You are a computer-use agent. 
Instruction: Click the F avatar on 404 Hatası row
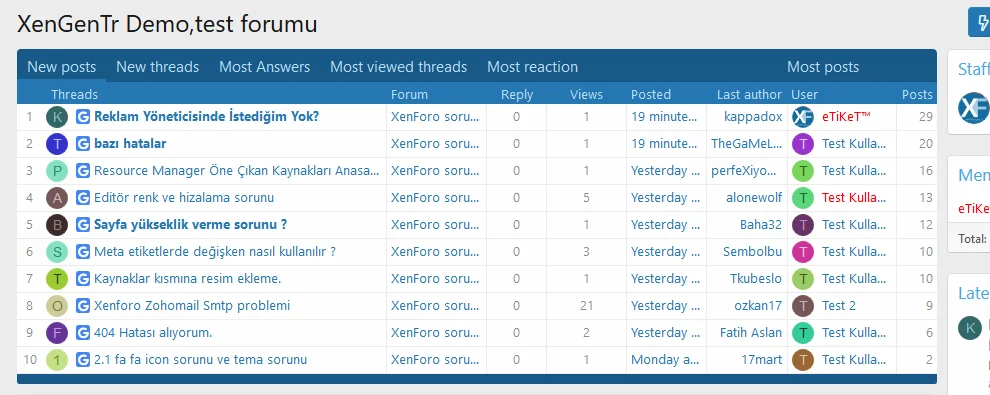pos(57,333)
